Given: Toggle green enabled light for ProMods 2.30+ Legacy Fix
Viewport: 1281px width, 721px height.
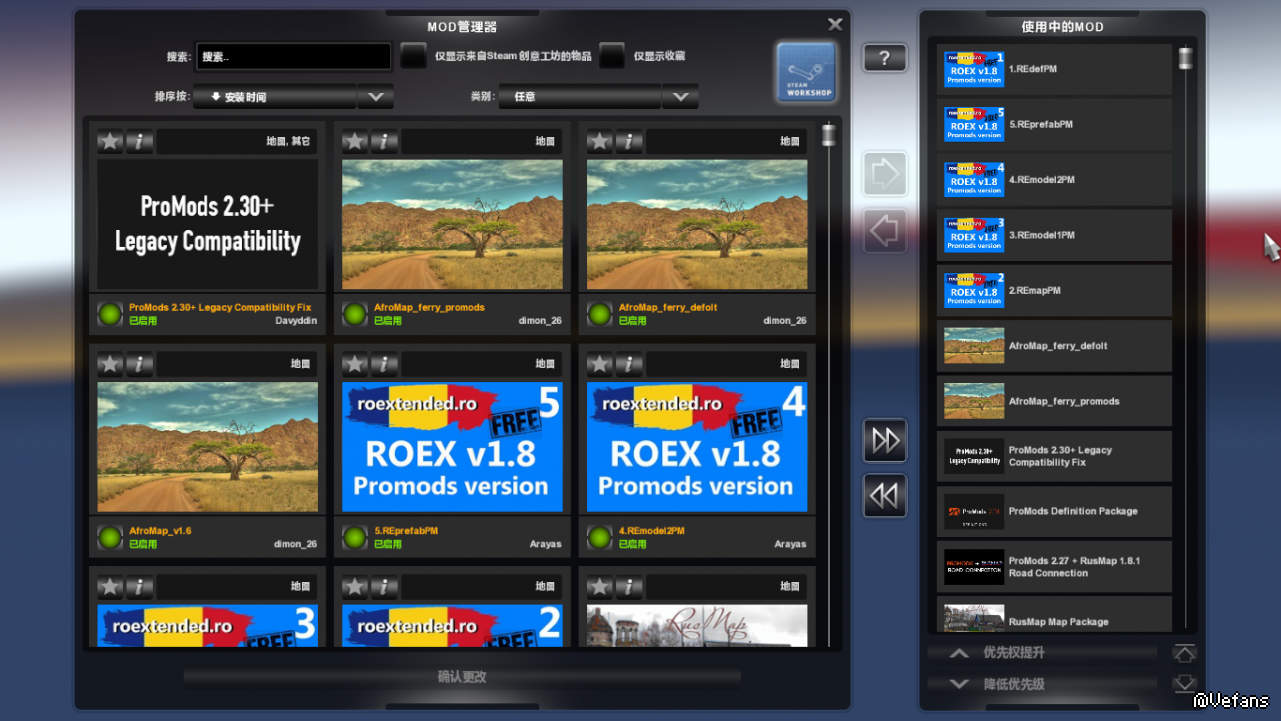Looking at the screenshot, I should 110,314.
